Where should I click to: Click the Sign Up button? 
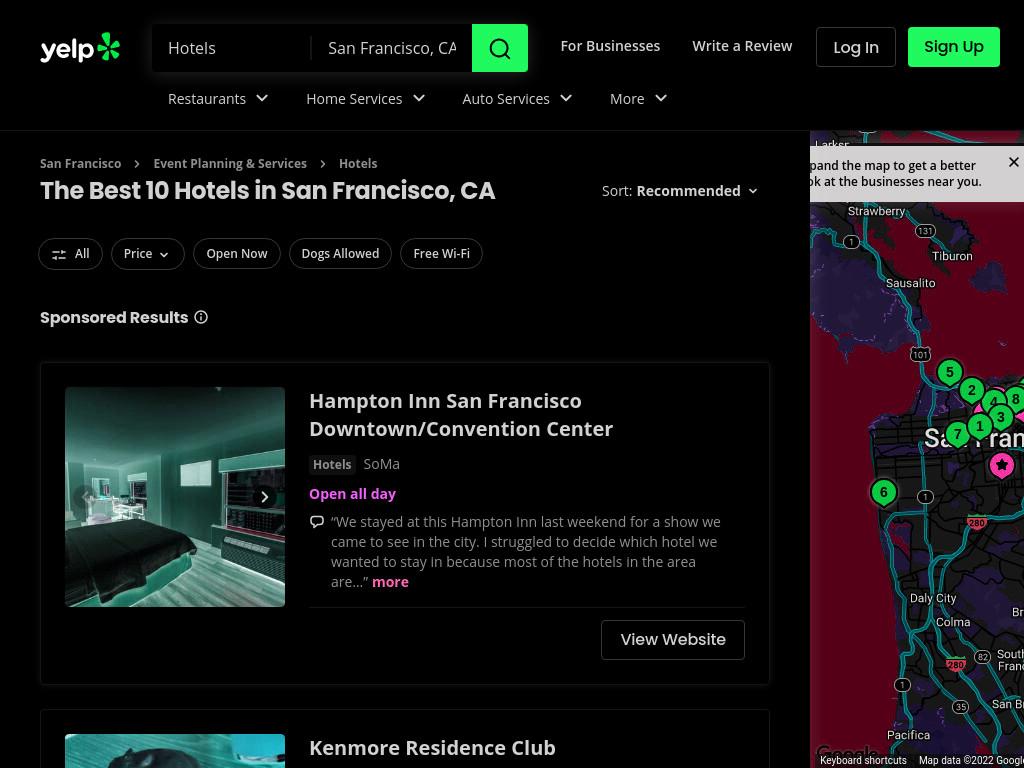(x=953, y=47)
